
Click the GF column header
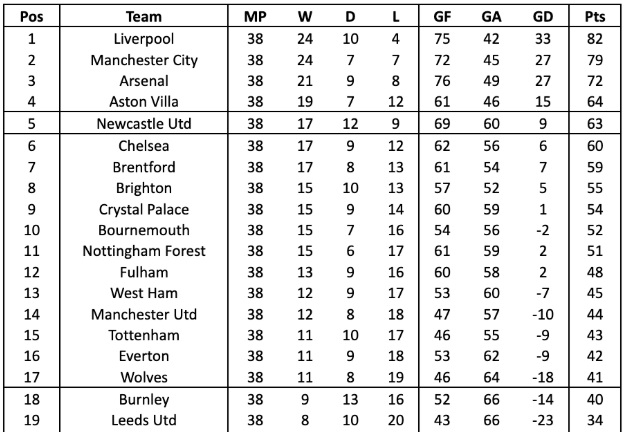click(441, 17)
